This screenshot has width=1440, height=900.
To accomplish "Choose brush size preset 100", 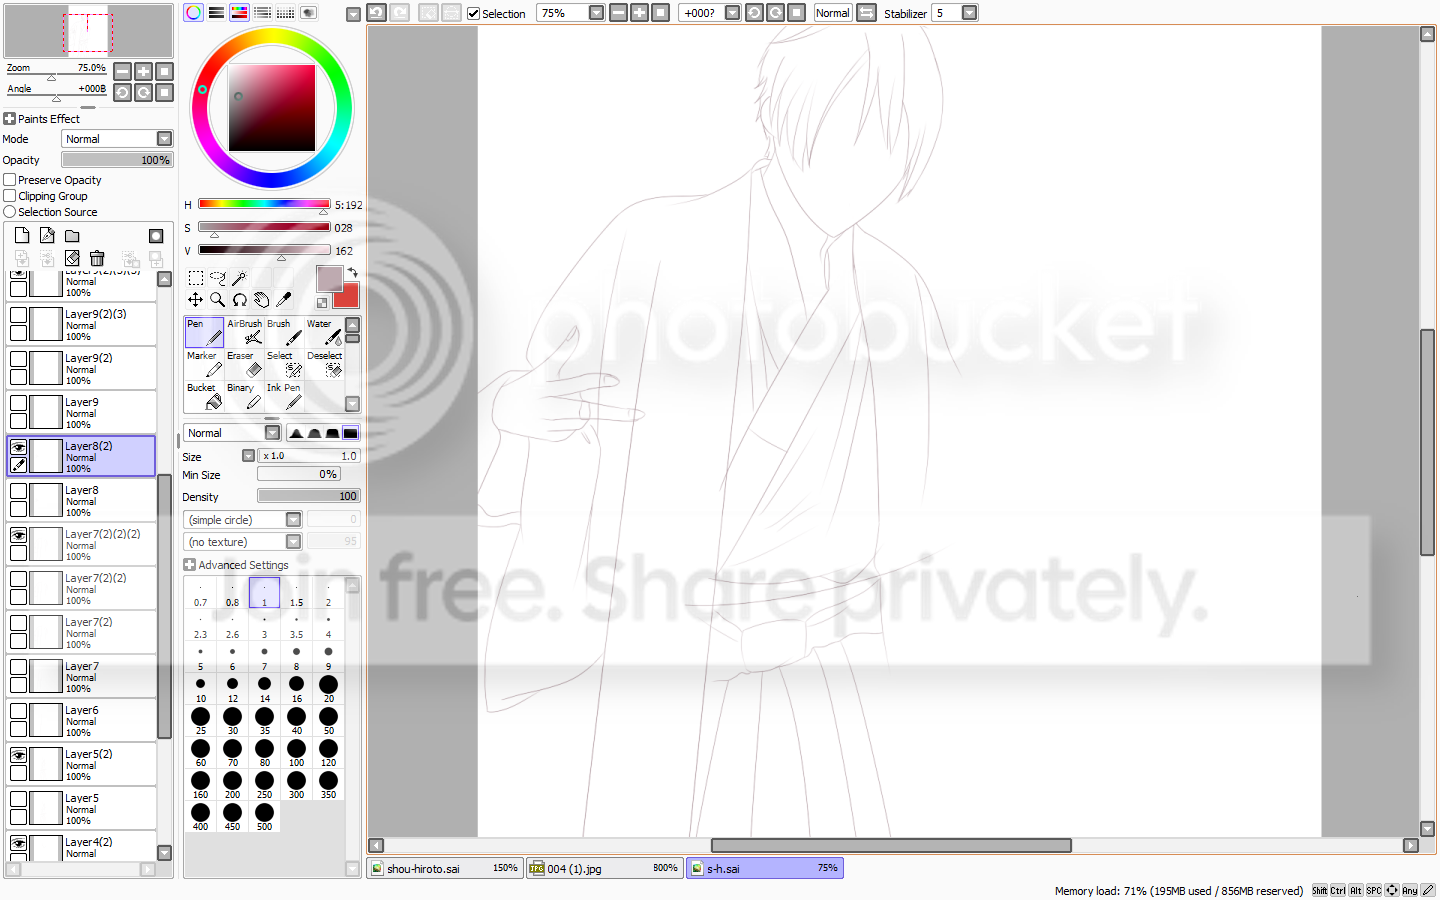I will coord(296,753).
